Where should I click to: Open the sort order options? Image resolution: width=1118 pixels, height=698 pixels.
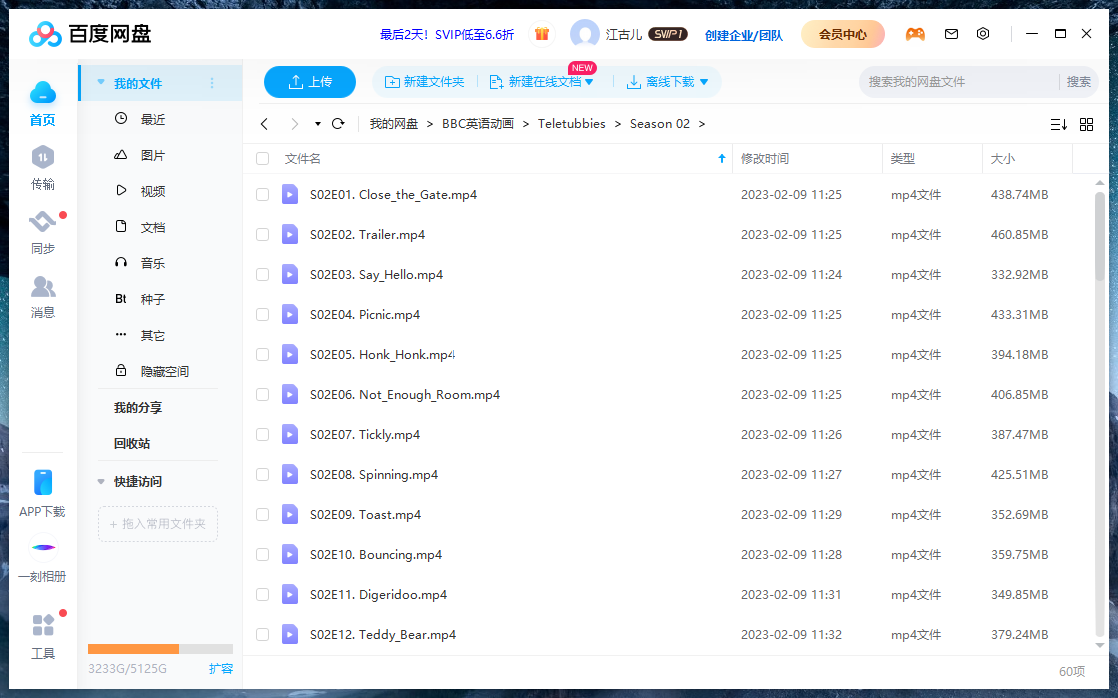pos(1058,124)
